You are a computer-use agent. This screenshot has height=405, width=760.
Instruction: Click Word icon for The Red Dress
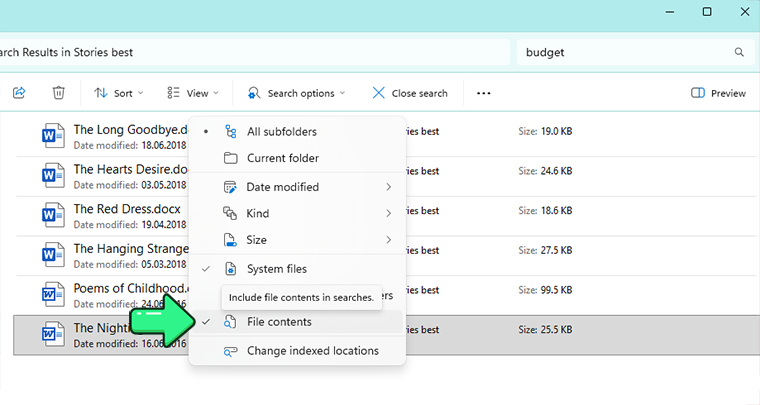[x=53, y=215]
